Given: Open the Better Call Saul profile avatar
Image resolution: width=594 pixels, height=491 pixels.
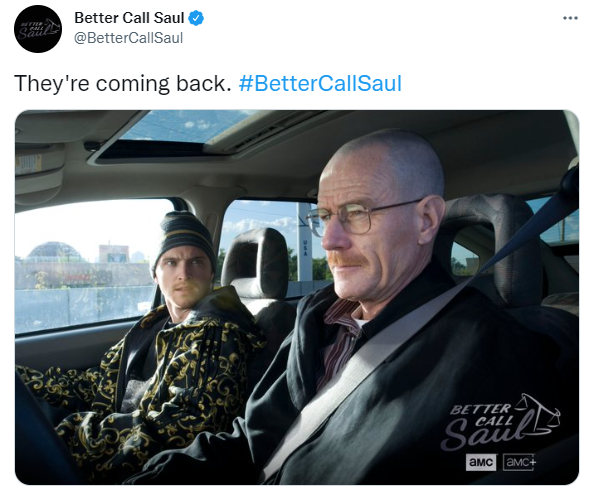Looking at the screenshot, I should (38, 29).
